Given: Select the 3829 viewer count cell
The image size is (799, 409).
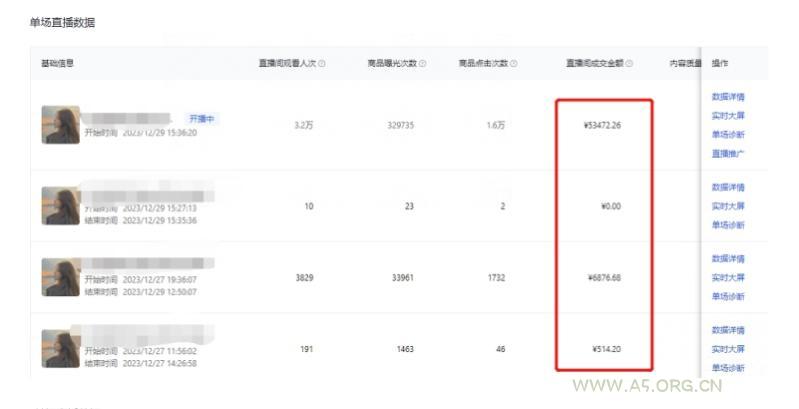Looking at the screenshot, I should tap(304, 278).
